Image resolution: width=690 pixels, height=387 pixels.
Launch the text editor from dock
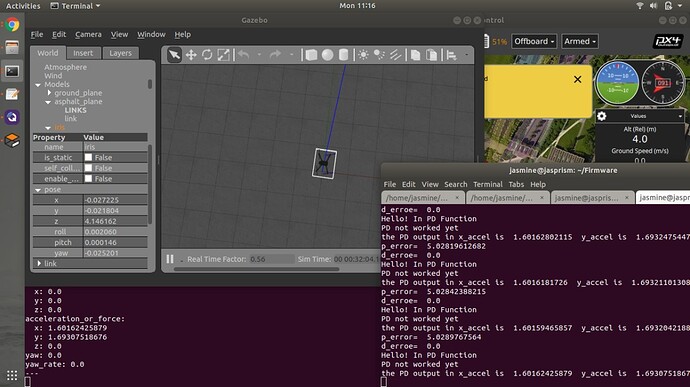pos(12,94)
